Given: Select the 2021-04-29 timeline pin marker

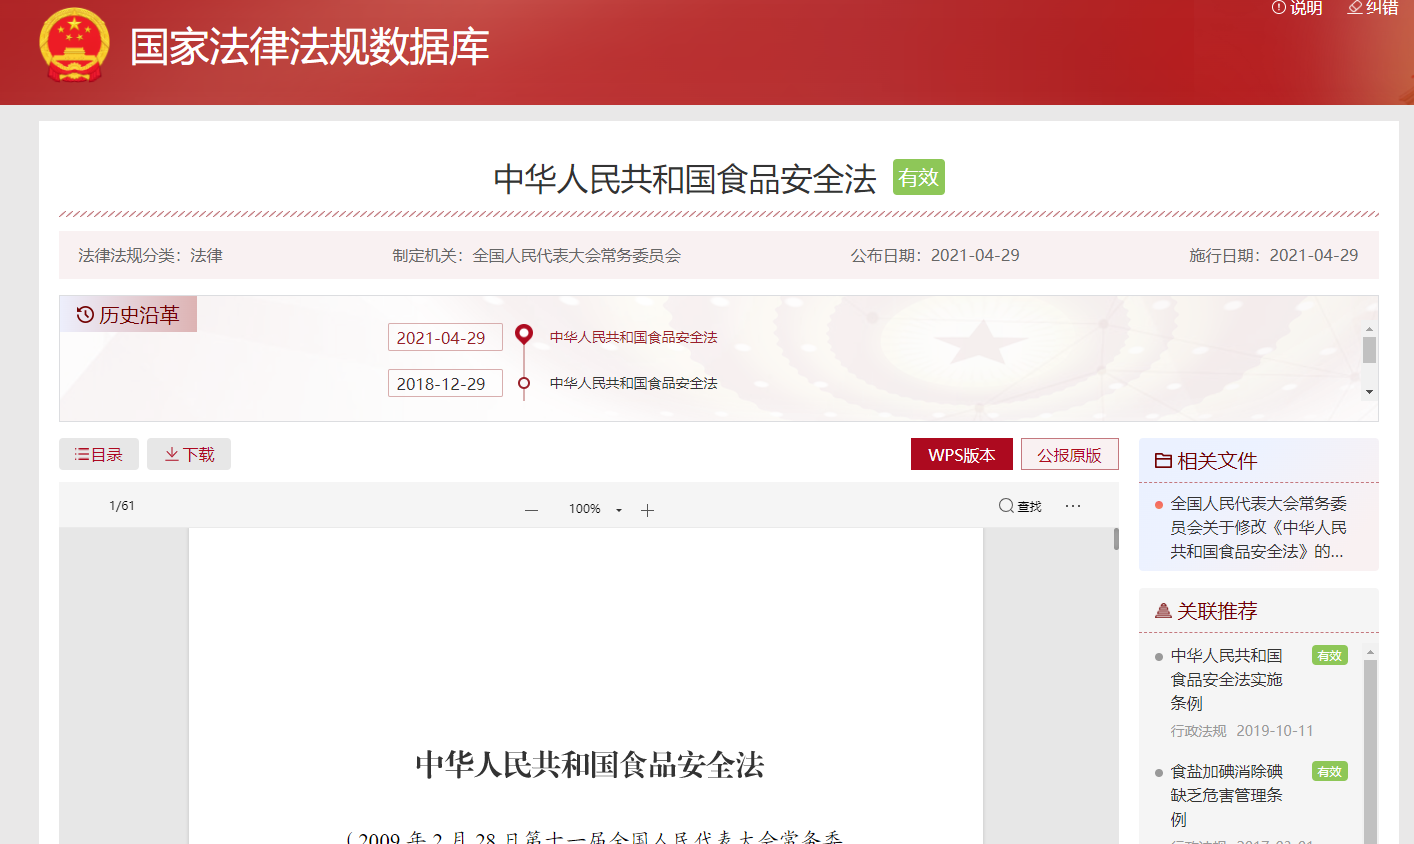Looking at the screenshot, I should pyautogui.click(x=523, y=334).
